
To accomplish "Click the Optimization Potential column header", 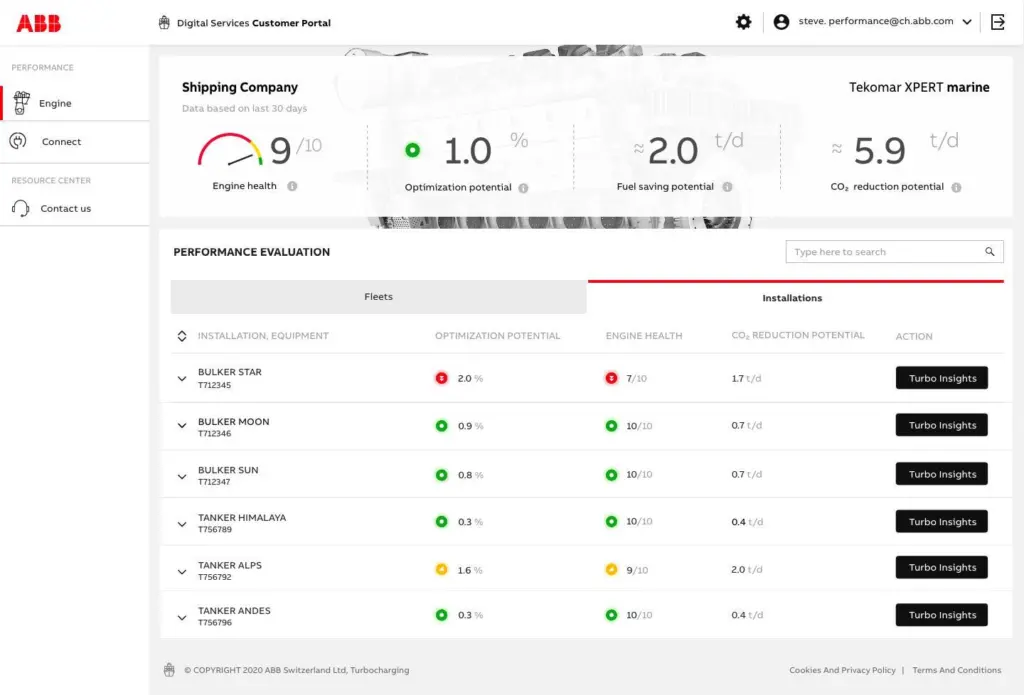I will (x=498, y=336).
